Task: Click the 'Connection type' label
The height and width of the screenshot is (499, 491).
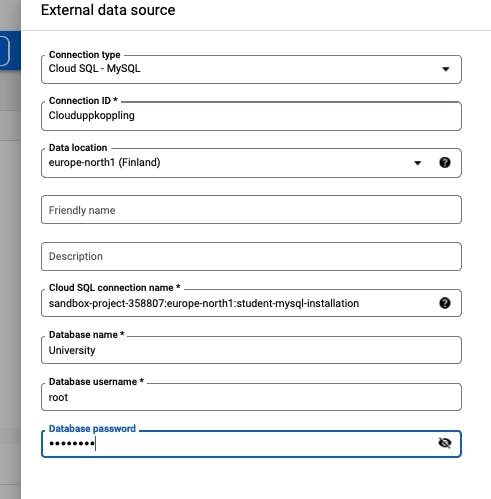Action: pyautogui.click(x=85, y=54)
